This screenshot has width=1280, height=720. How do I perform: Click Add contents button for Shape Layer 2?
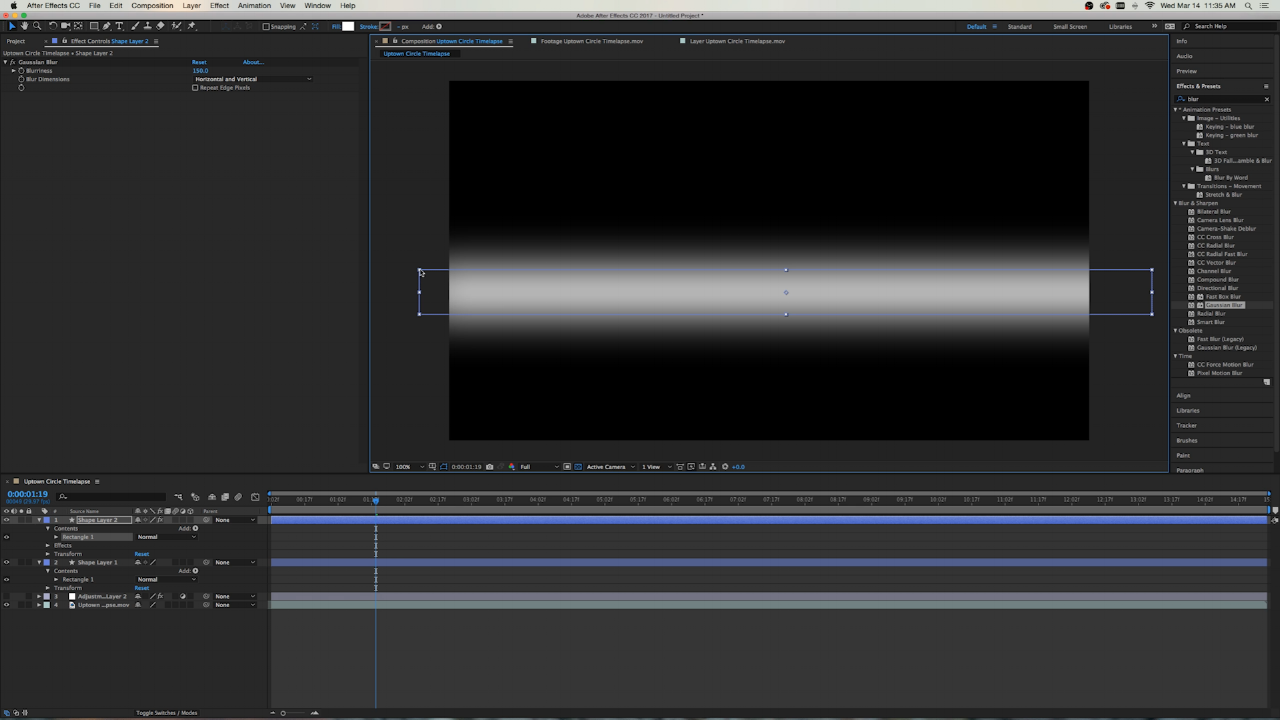pyautogui.click(x=195, y=528)
